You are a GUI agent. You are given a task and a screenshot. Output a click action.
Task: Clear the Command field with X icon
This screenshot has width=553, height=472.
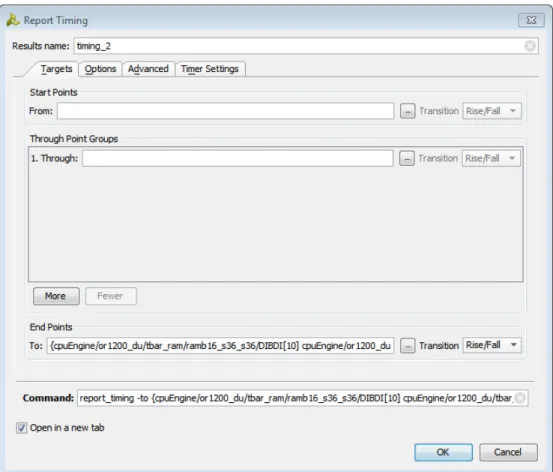tap(520, 398)
